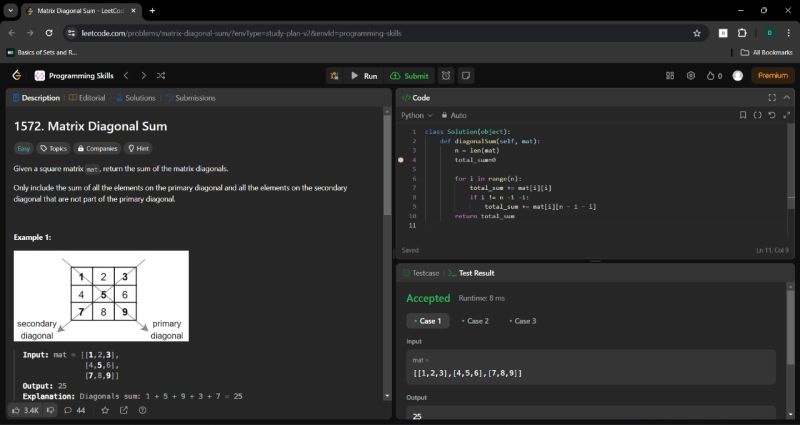This screenshot has width=800, height=425.
Task: Open the tab search dropdown arrow
Action: point(10,10)
